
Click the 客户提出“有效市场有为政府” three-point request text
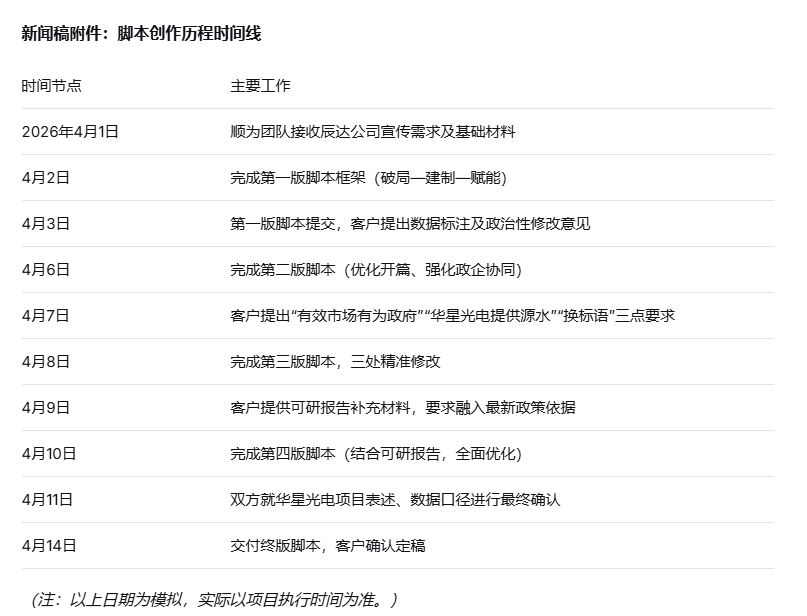tap(452, 316)
